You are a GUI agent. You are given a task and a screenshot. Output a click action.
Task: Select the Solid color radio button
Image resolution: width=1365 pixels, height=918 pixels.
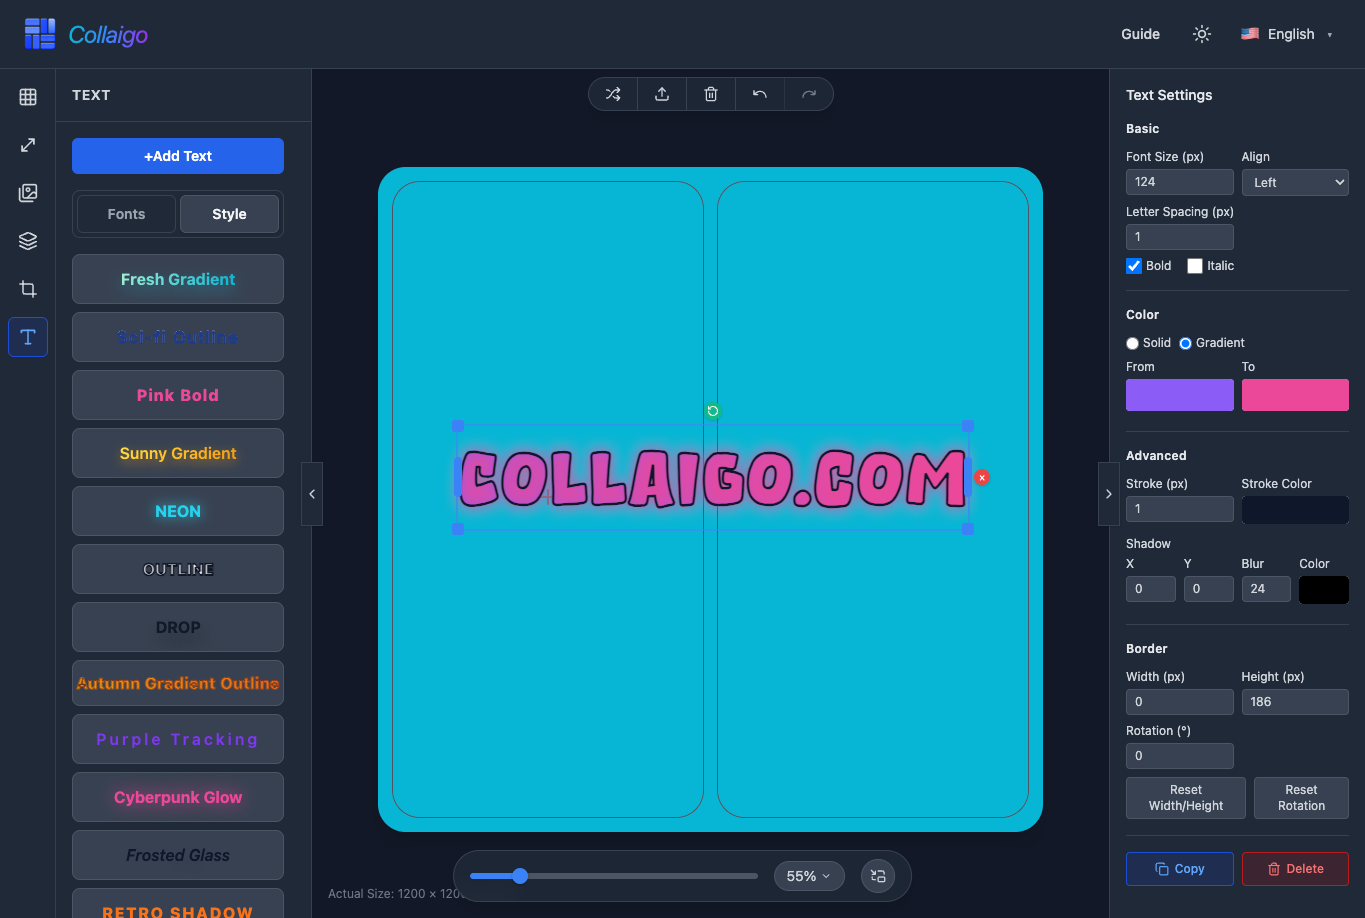tap(1132, 343)
